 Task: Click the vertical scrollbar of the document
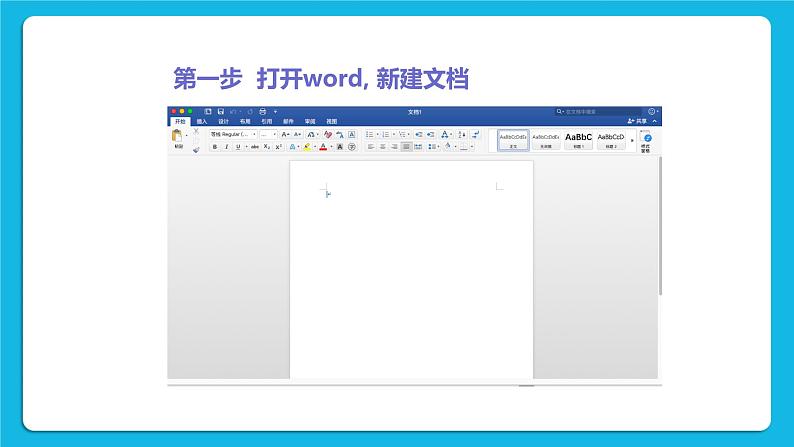point(660,225)
